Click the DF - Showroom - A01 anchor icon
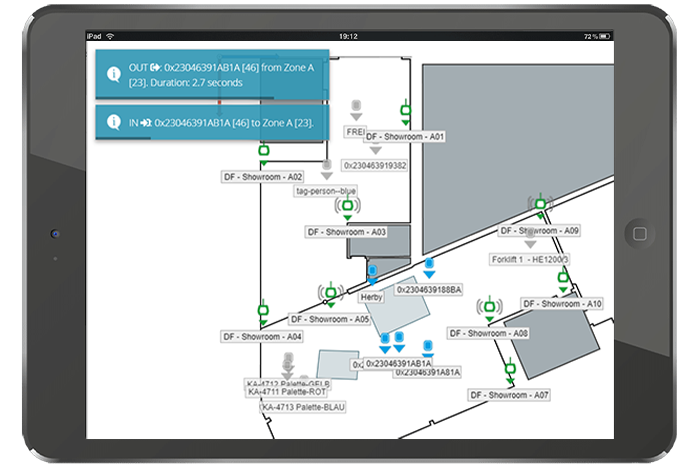 (x=406, y=110)
